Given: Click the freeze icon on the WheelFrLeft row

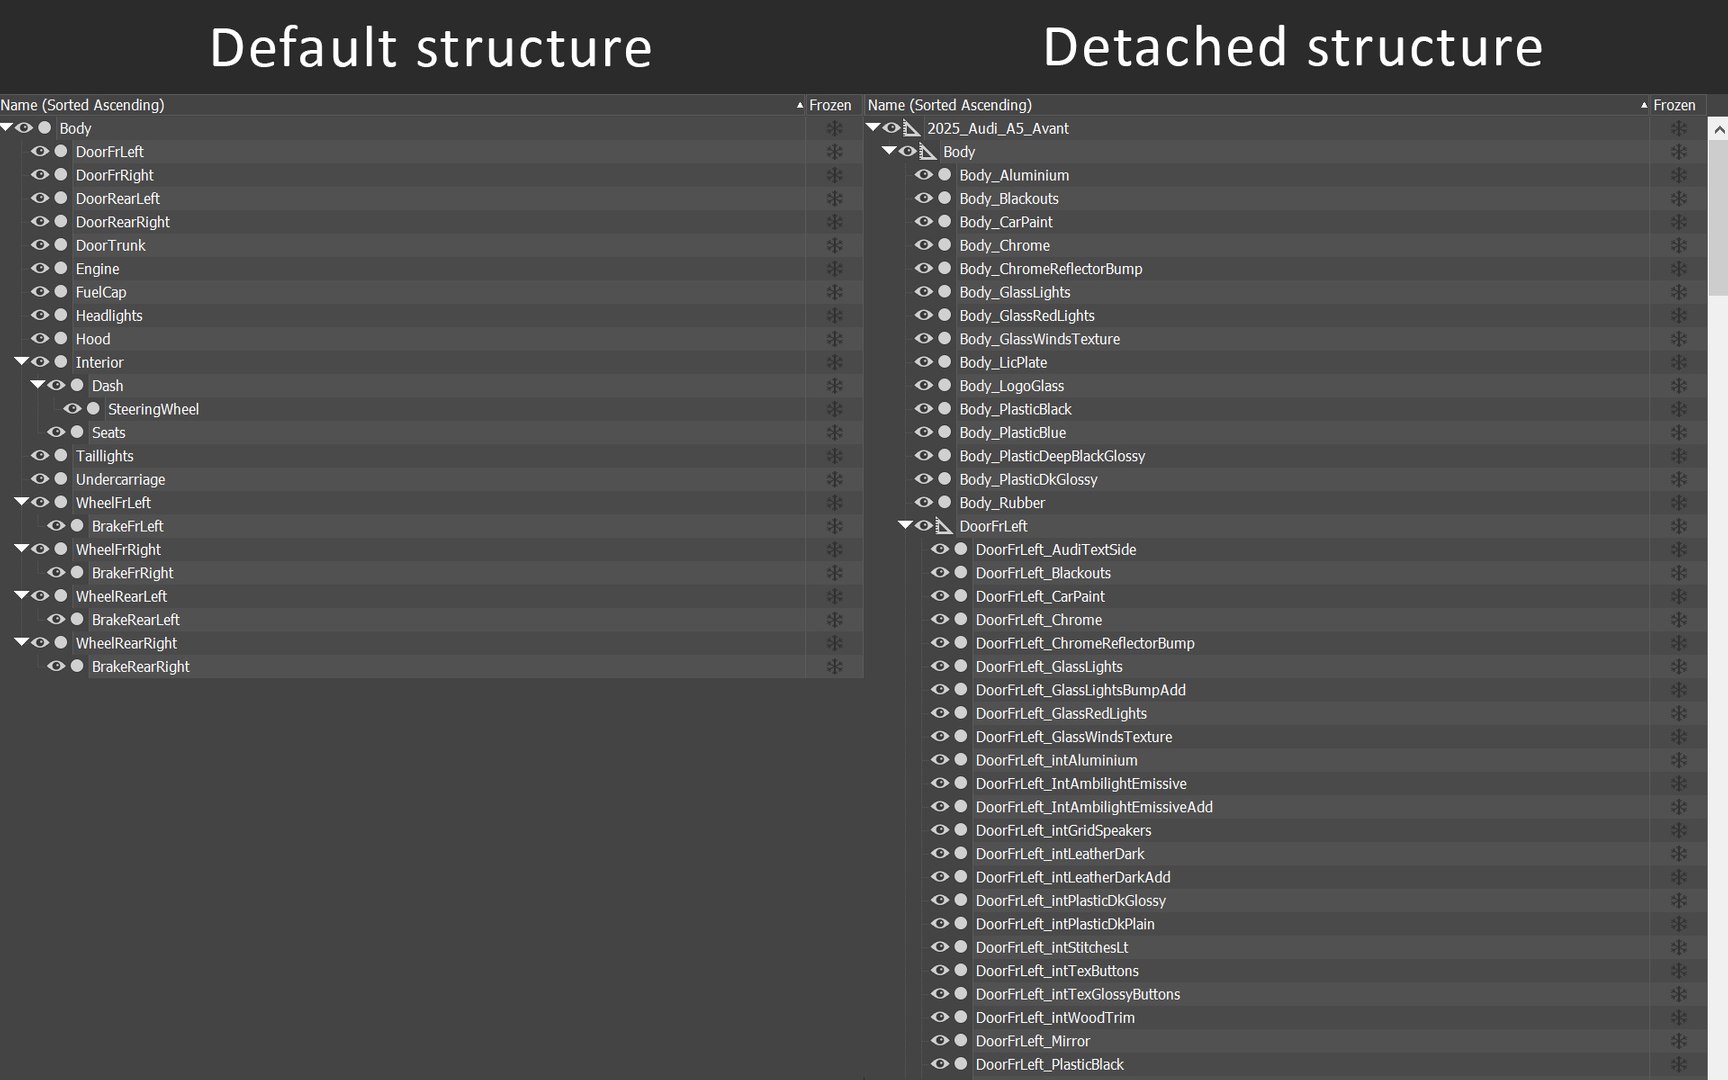Looking at the screenshot, I should 834,503.
